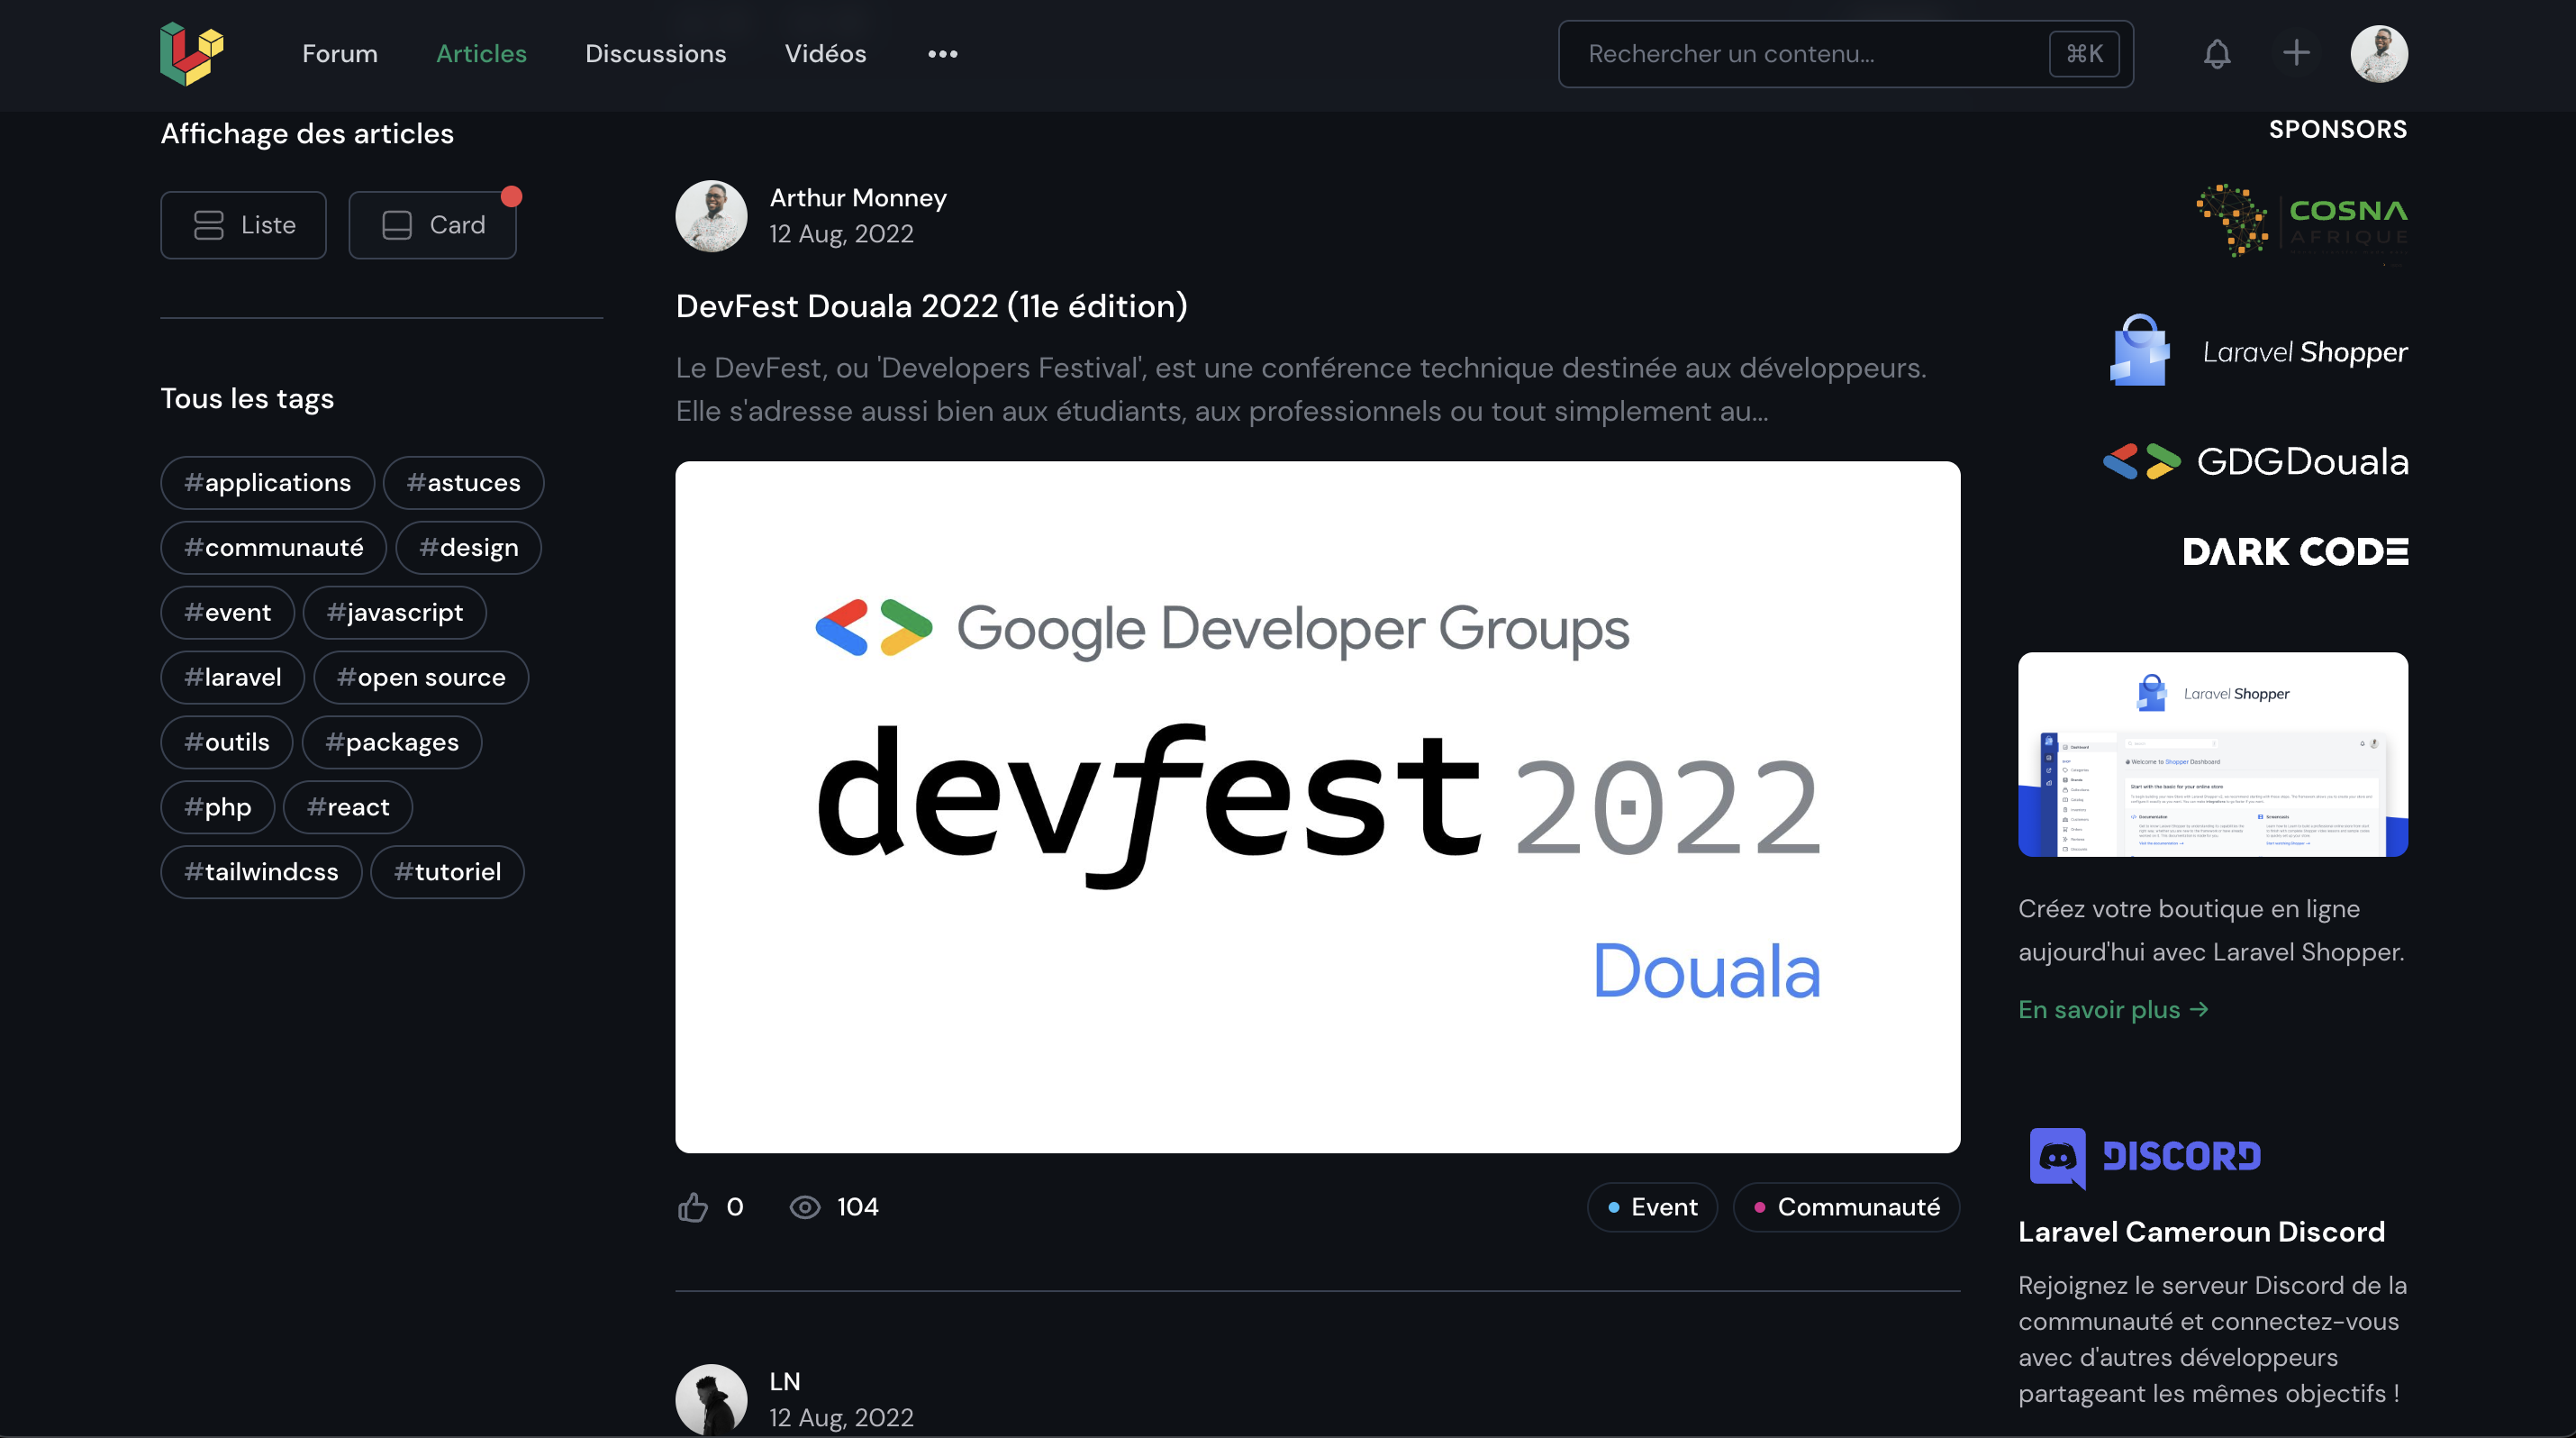
Task: Filter articles by the #laravel tag
Action: point(232,677)
